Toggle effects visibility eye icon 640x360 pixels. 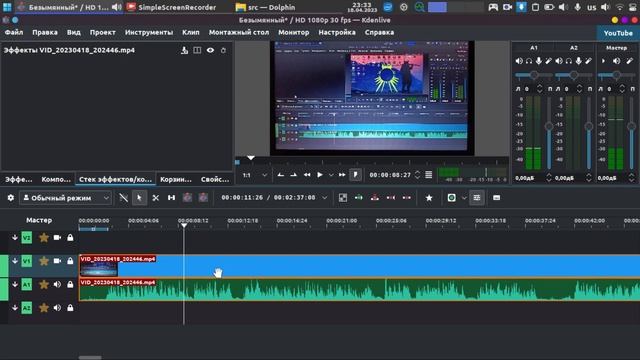pos(210,50)
